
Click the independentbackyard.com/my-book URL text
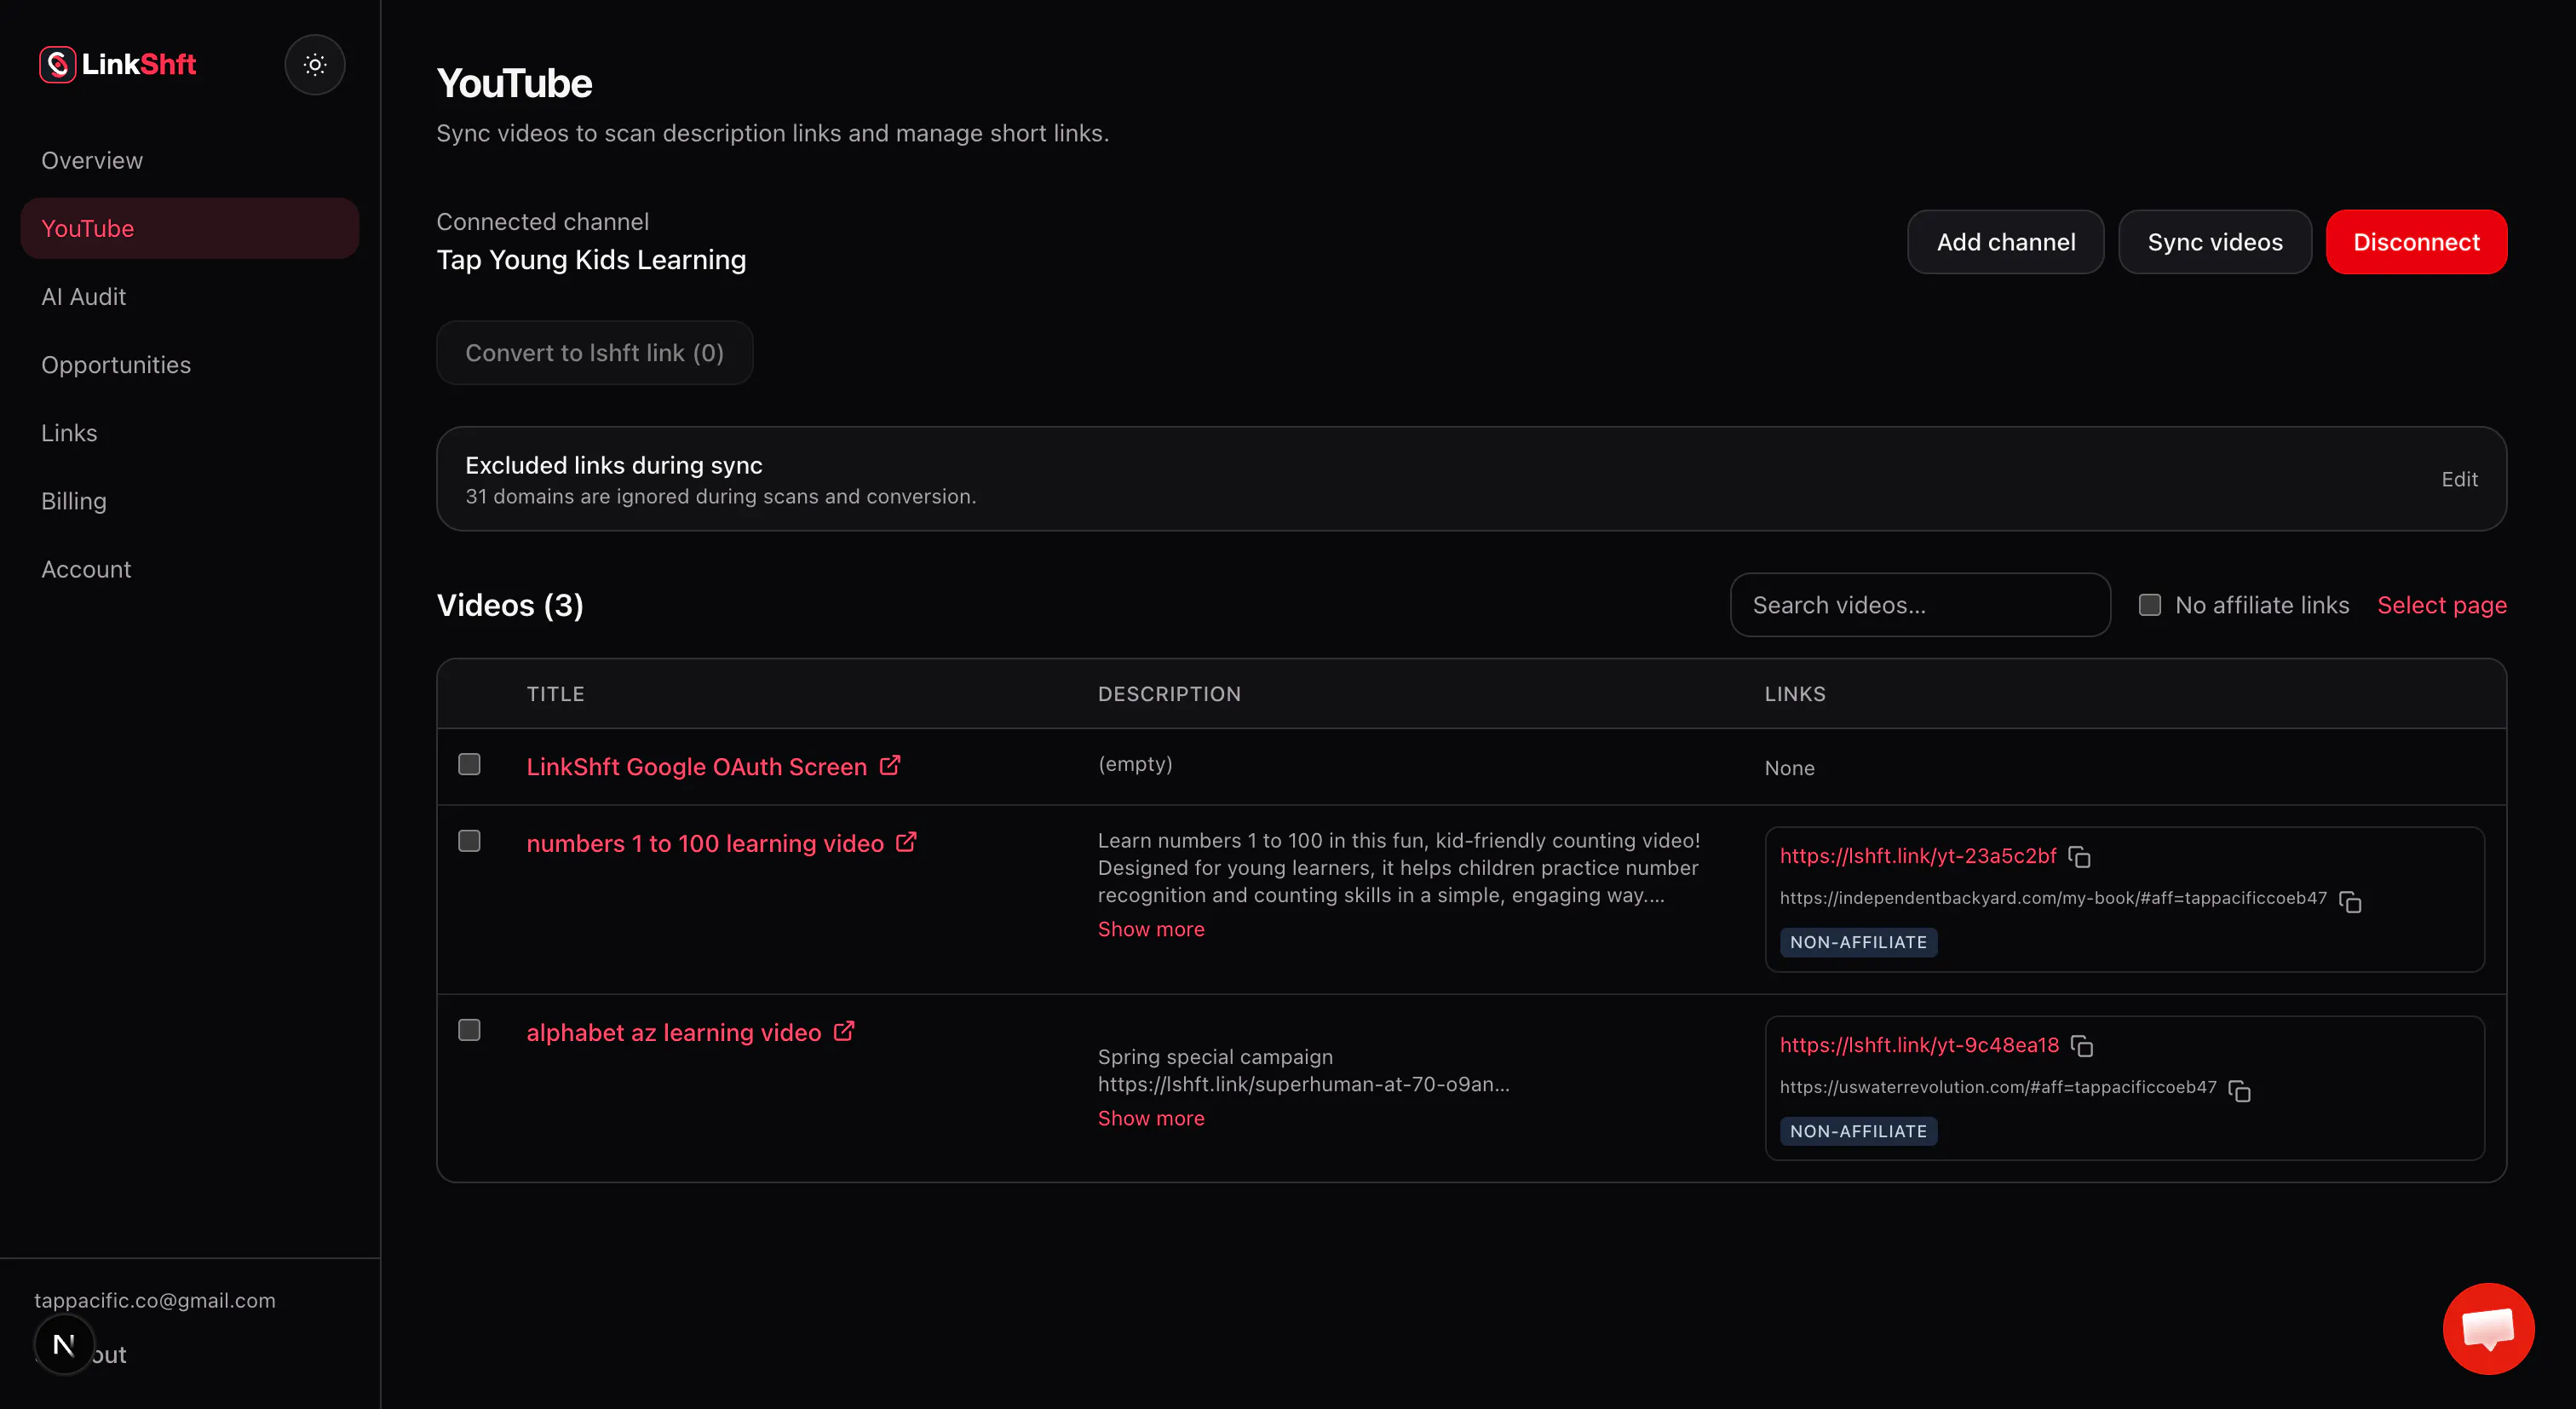(x=2053, y=898)
